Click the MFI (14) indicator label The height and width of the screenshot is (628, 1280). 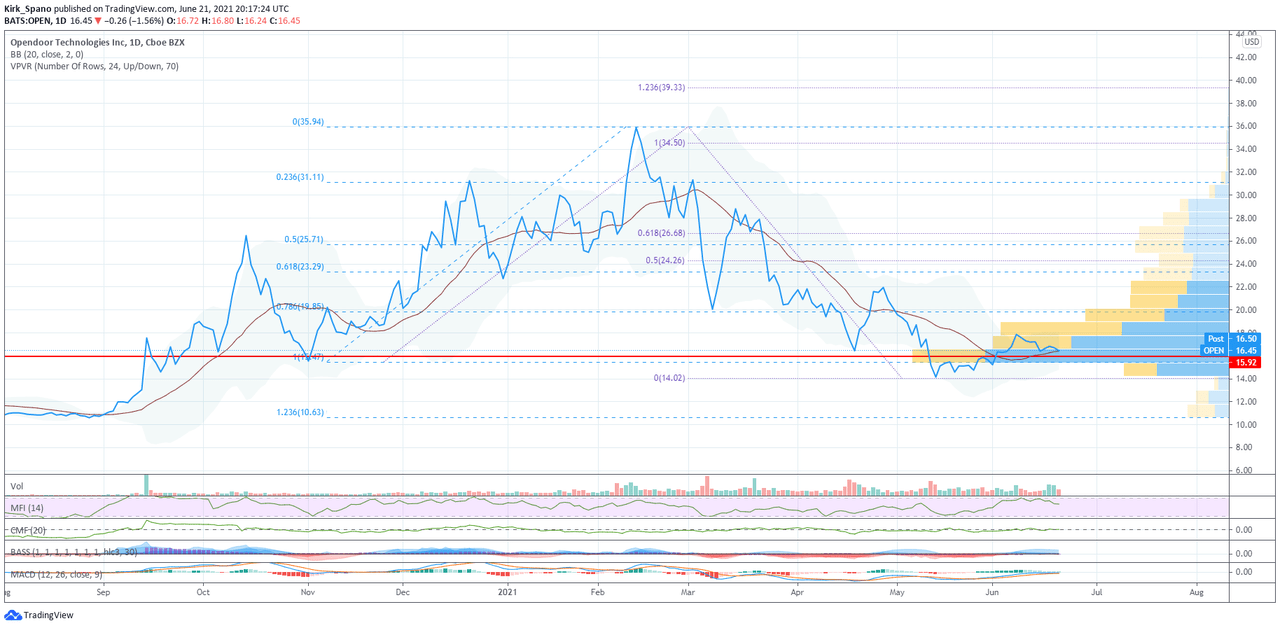[27, 508]
